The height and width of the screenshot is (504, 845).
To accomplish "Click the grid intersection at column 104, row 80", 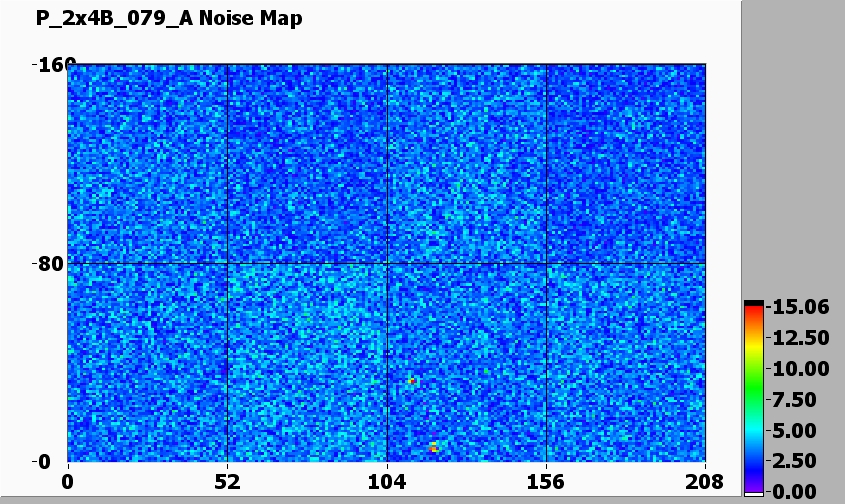I will tap(387, 263).
